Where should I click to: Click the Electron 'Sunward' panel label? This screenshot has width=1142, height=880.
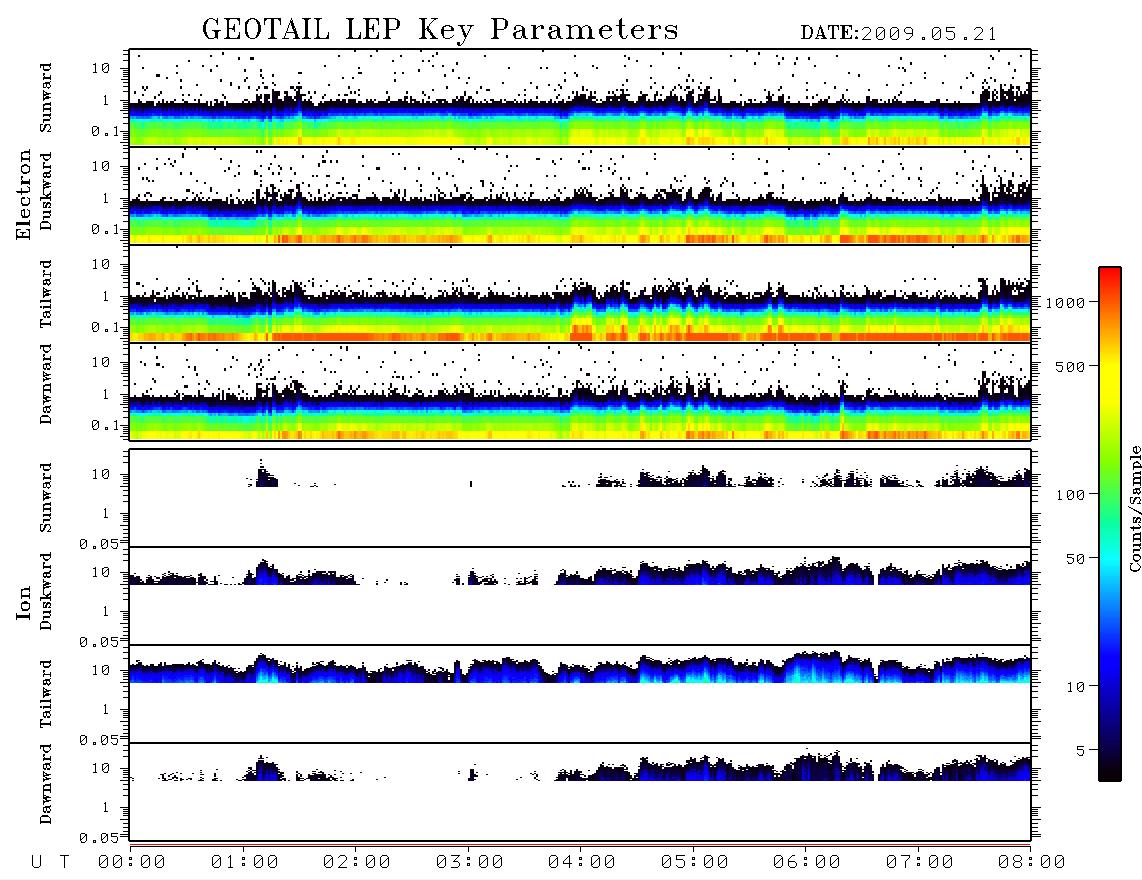(x=45, y=98)
